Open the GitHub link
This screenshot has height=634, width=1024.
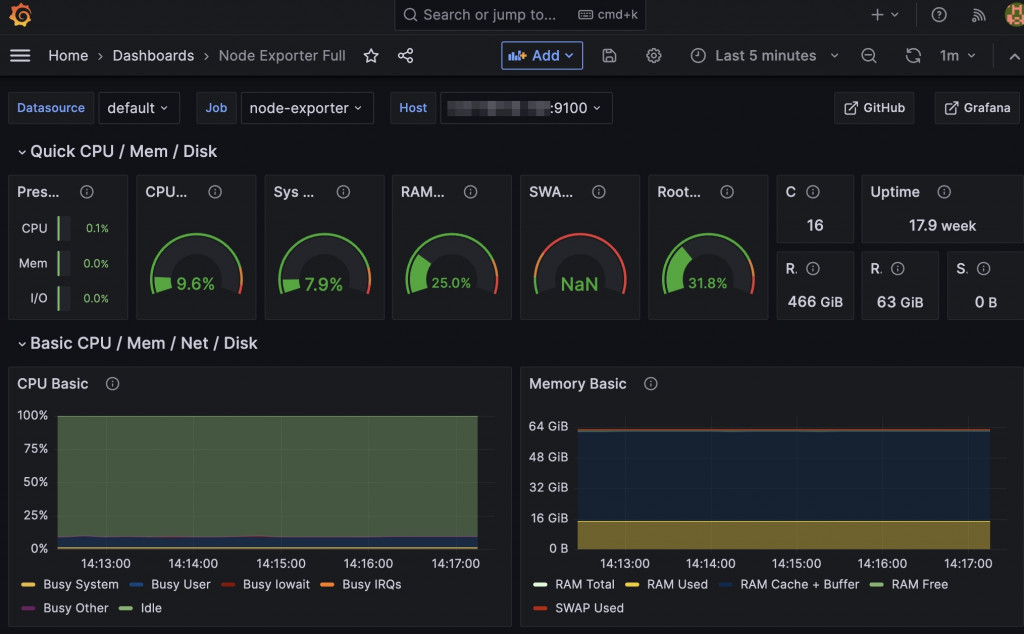874,108
